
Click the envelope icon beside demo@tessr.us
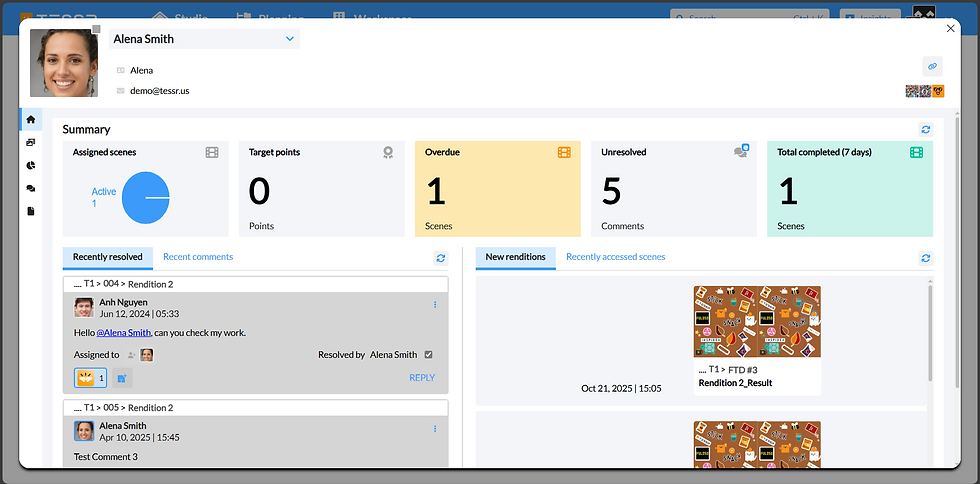(121, 91)
